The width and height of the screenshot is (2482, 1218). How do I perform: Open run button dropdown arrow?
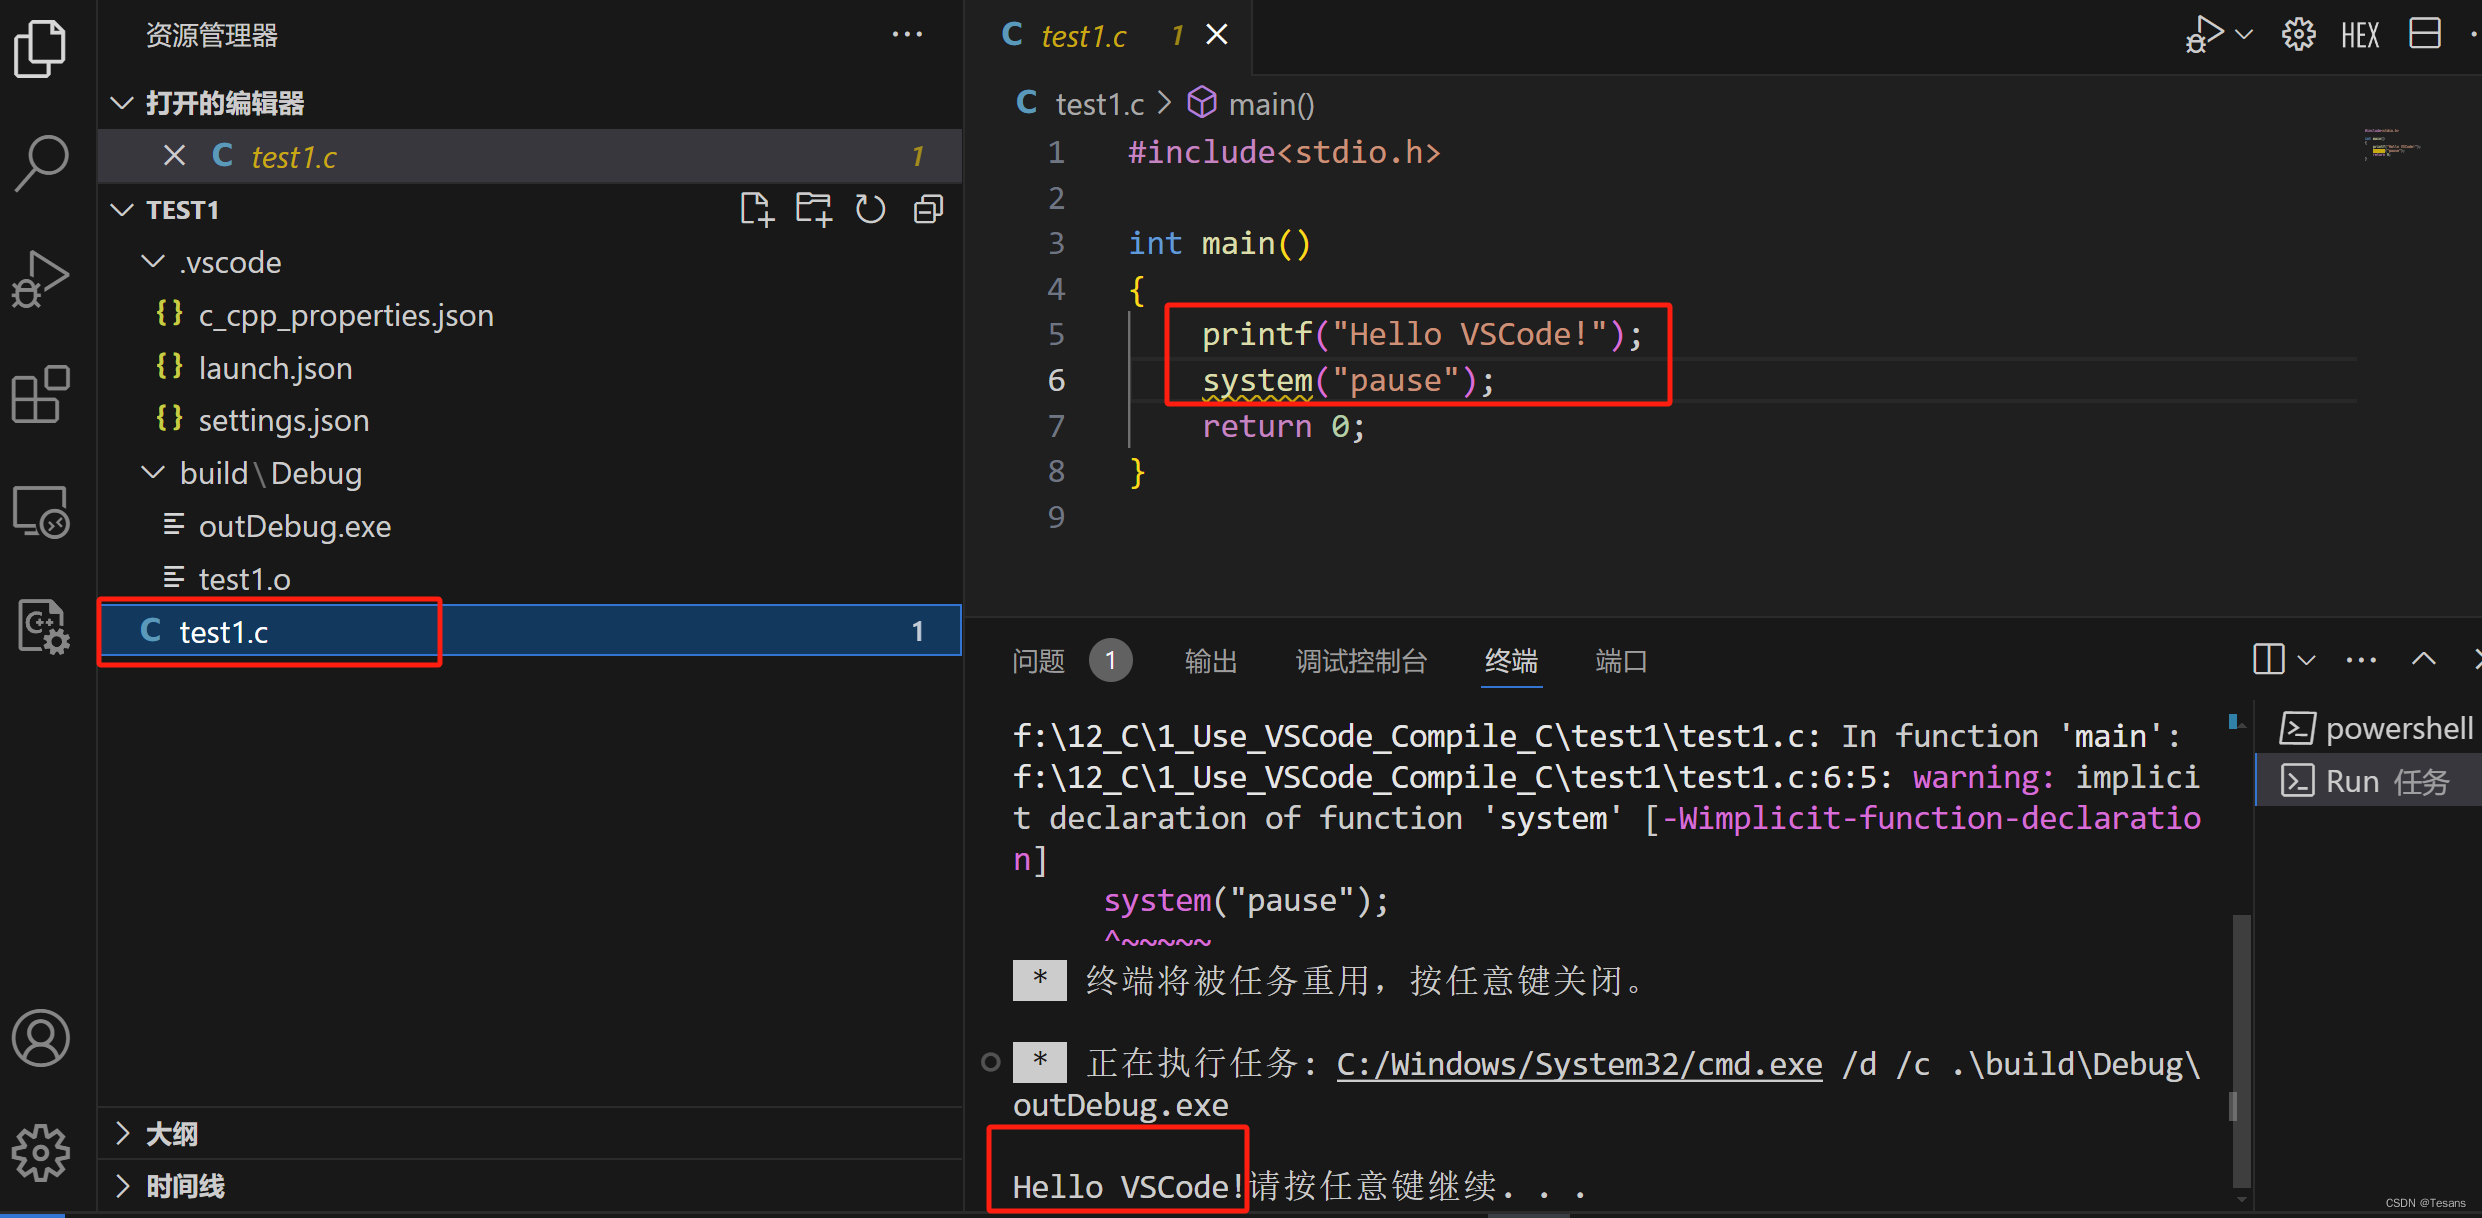pyautogui.click(x=2244, y=35)
